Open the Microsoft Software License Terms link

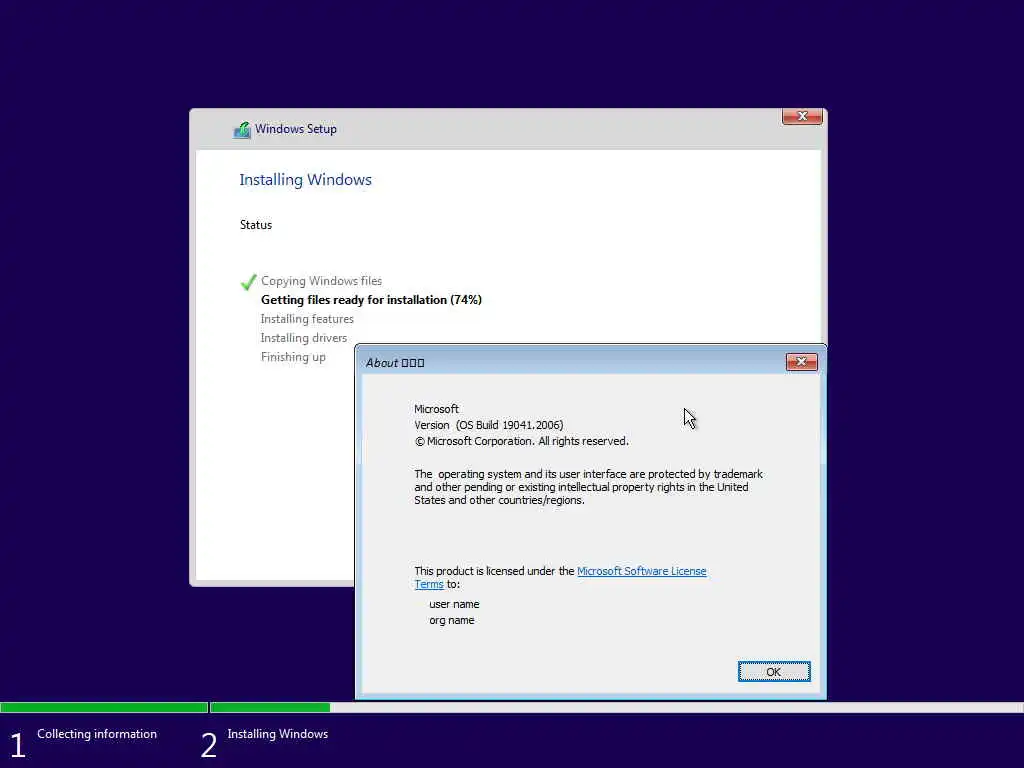click(641, 571)
